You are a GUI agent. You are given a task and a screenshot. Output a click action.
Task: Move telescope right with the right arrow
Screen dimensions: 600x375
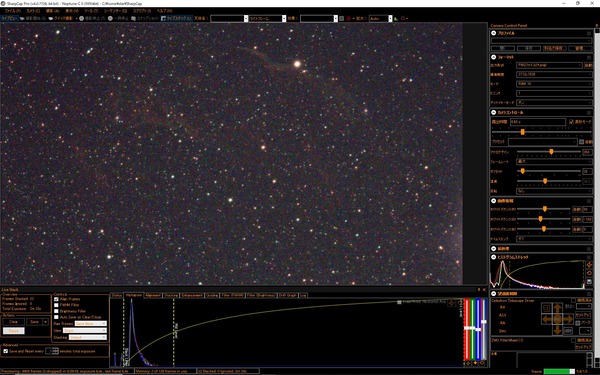(x=568, y=319)
